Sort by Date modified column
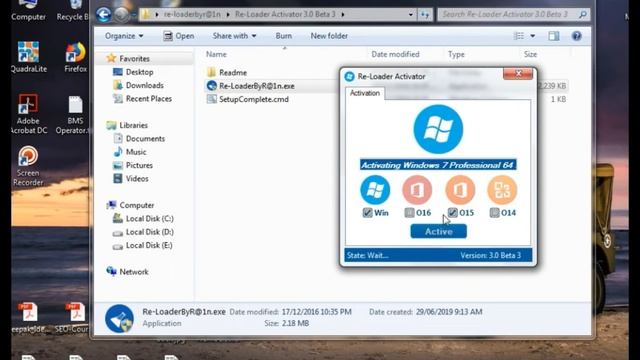The height and width of the screenshot is (360, 640). [395, 54]
